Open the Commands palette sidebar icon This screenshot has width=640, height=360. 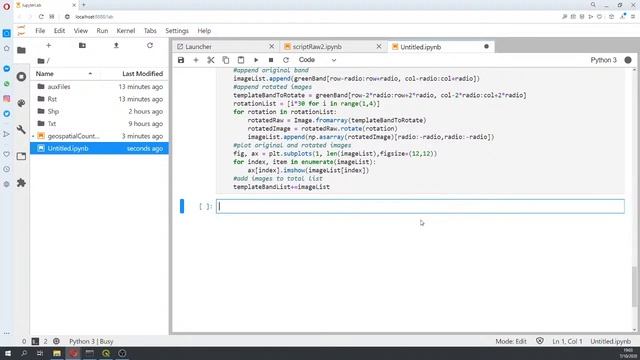click(x=21, y=103)
